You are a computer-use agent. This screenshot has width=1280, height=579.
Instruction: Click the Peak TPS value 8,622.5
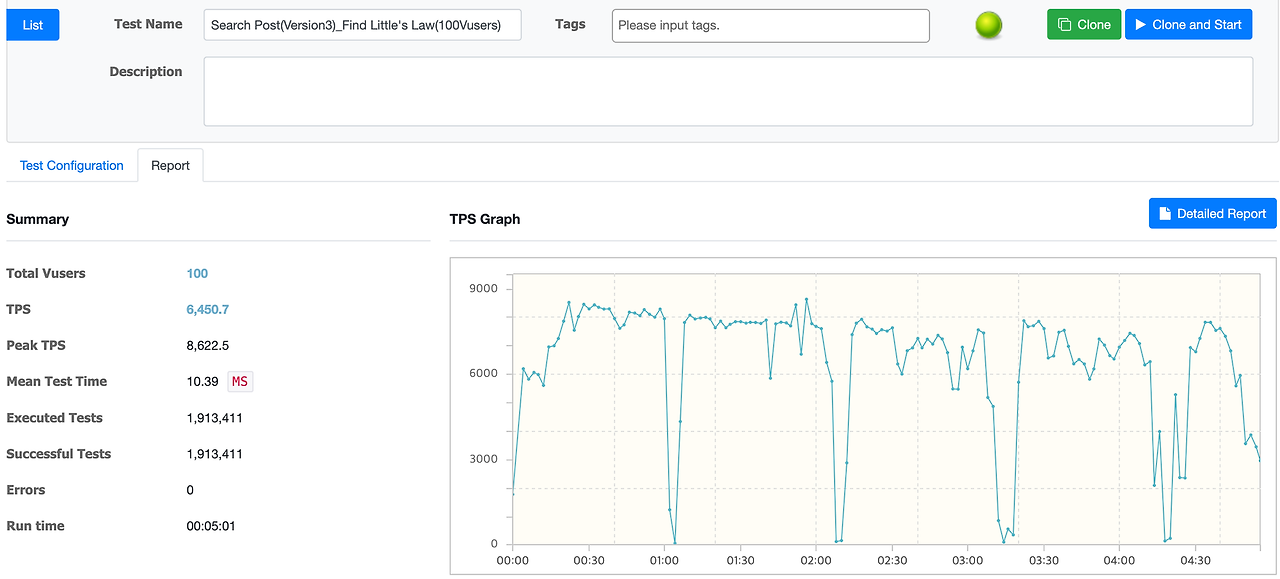tap(208, 346)
